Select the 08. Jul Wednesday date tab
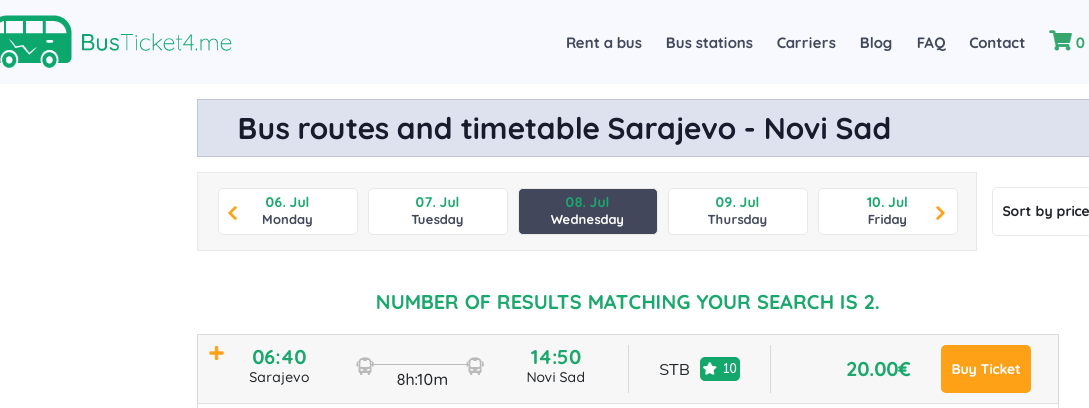This screenshot has width=1089, height=408. tap(587, 211)
